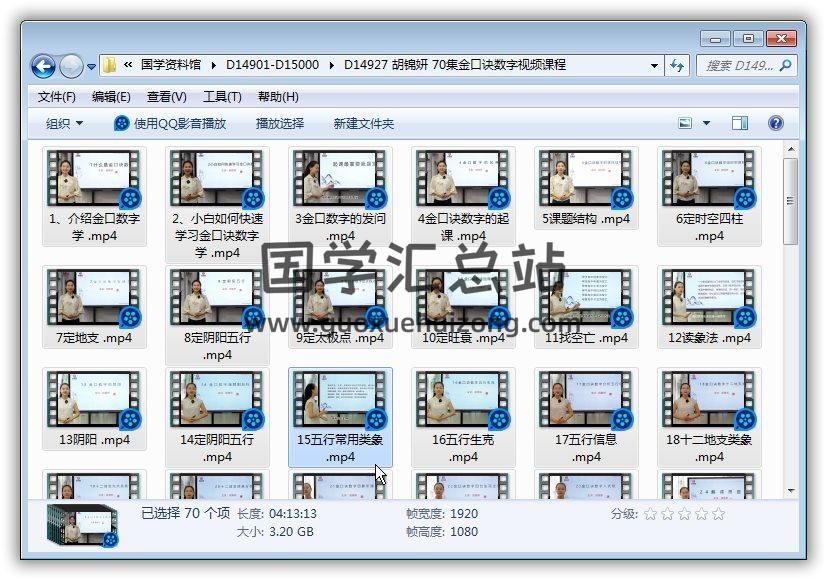Minimize the Explorer window

click(x=715, y=39)
